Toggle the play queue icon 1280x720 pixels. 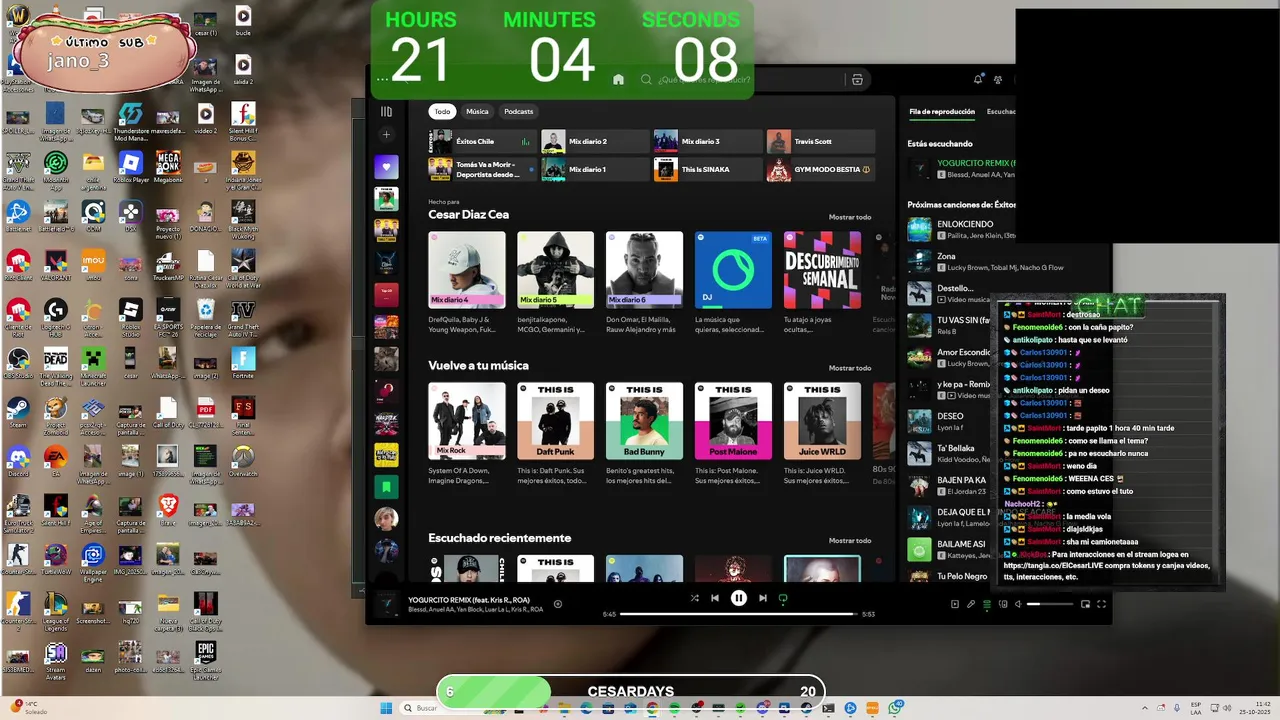click(987, 604)
